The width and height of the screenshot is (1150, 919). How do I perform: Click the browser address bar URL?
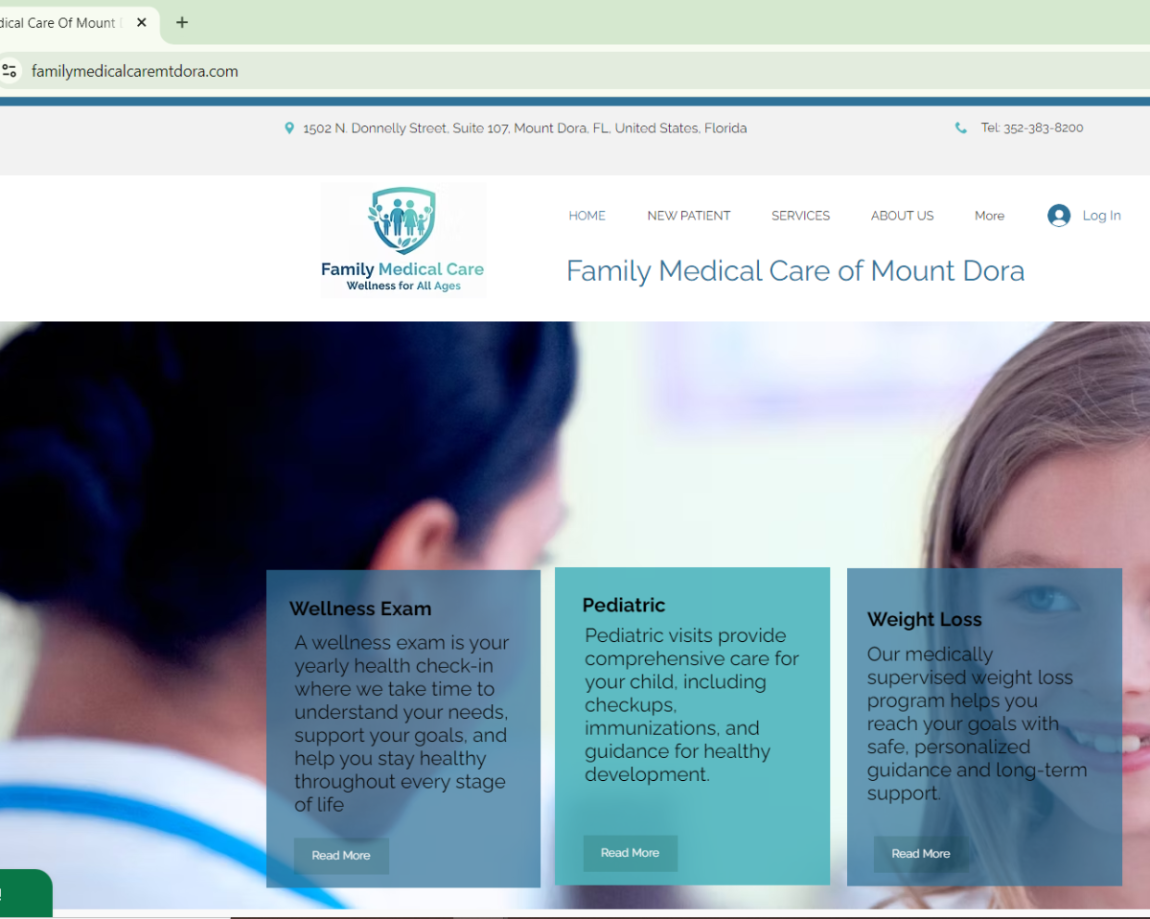coord(135,71)
